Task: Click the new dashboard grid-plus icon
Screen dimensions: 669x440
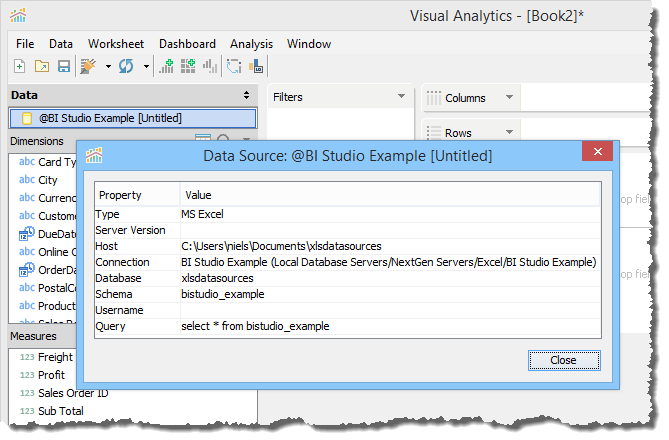Action: [x=188, y=67]
